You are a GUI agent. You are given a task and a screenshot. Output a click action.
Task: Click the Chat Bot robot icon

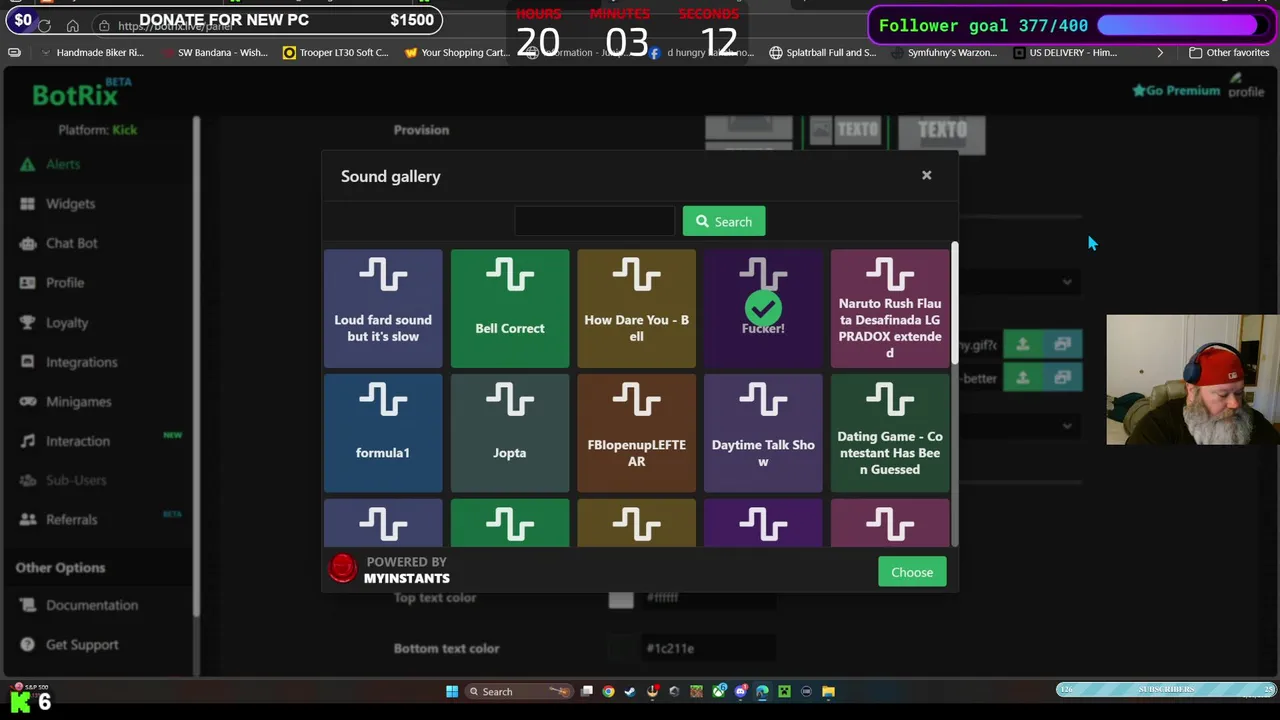click(x=27, y=243)
